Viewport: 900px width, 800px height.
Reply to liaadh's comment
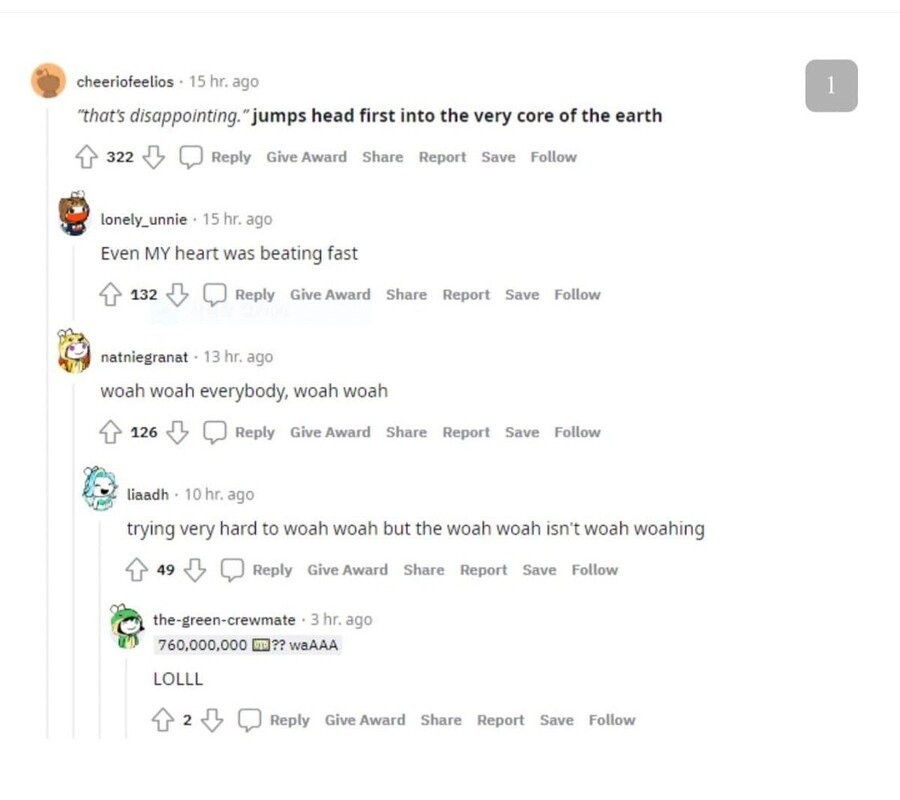pos(259,570)
